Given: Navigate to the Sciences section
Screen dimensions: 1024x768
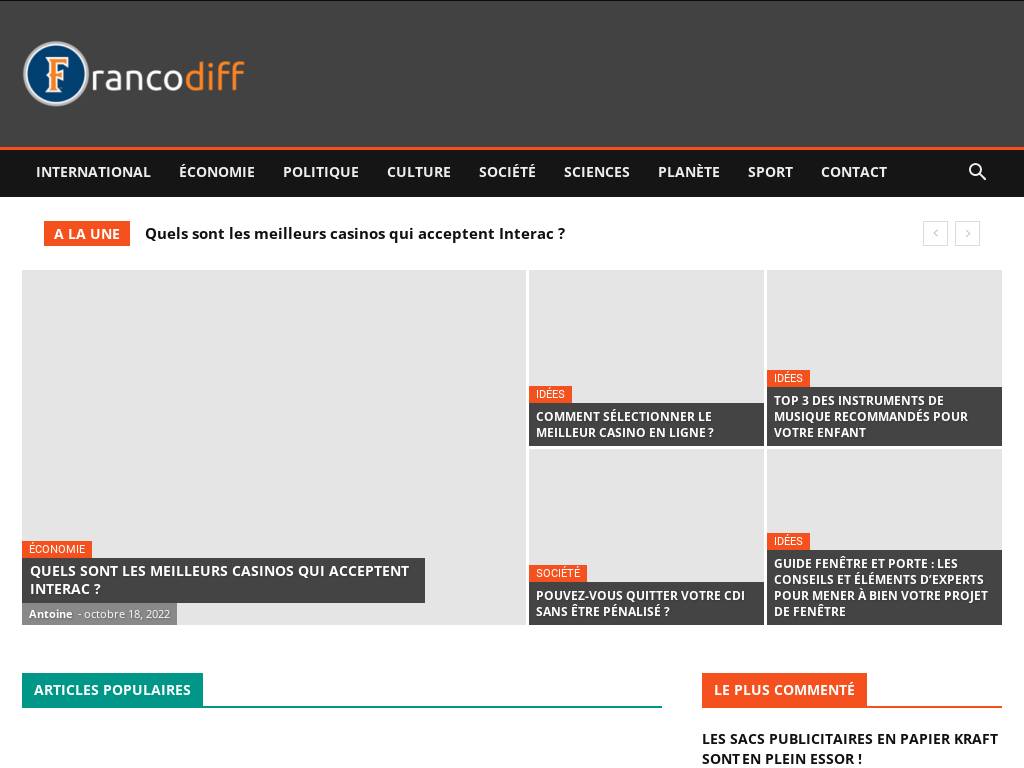Looking at the screenshot, I should pyautogui.click(x=596, y=172).
